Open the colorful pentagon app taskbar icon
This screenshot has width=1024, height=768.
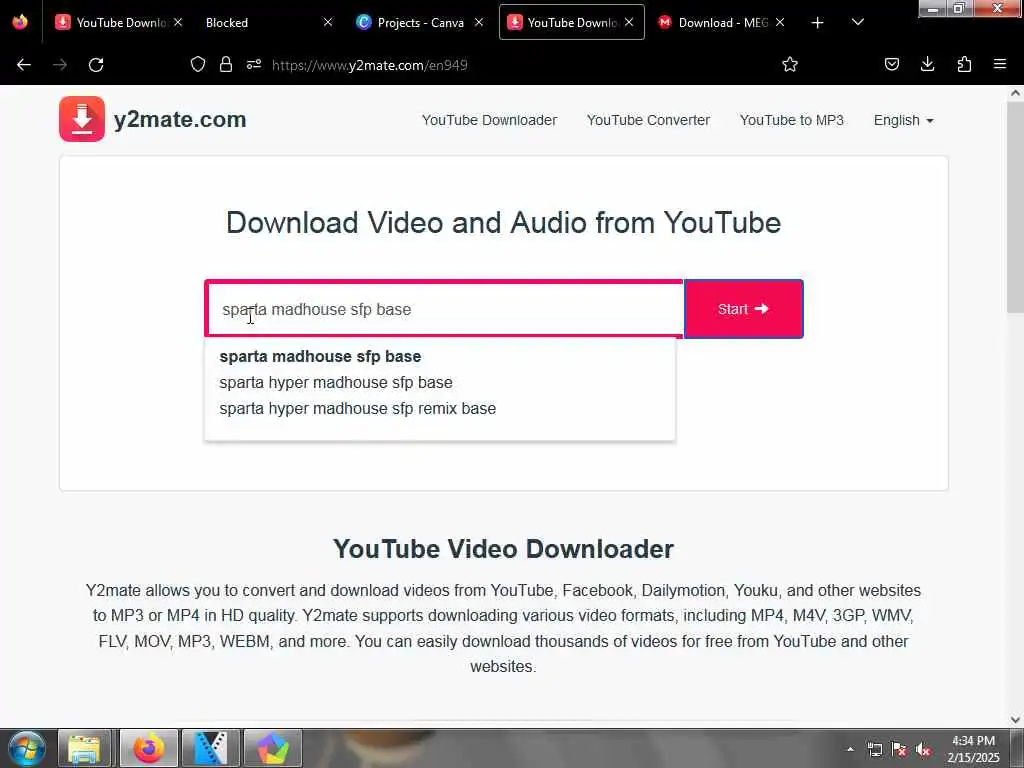pos(272,748)
